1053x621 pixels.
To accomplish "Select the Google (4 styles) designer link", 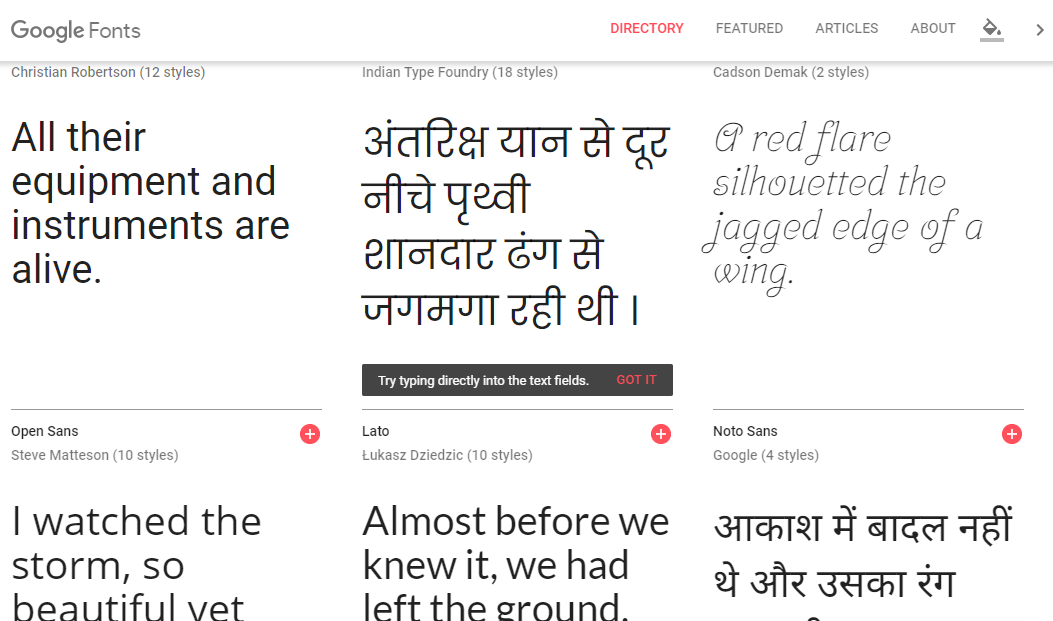I will point(766,455).
